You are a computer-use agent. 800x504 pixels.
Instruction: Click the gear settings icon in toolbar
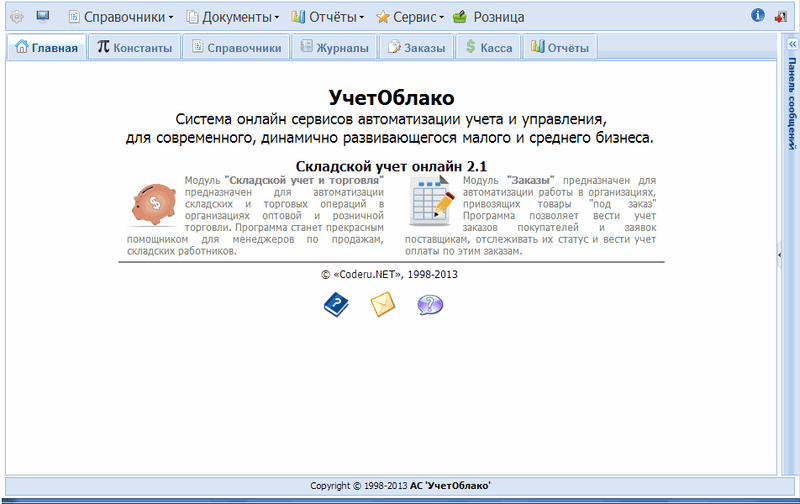tap(17, 16)
